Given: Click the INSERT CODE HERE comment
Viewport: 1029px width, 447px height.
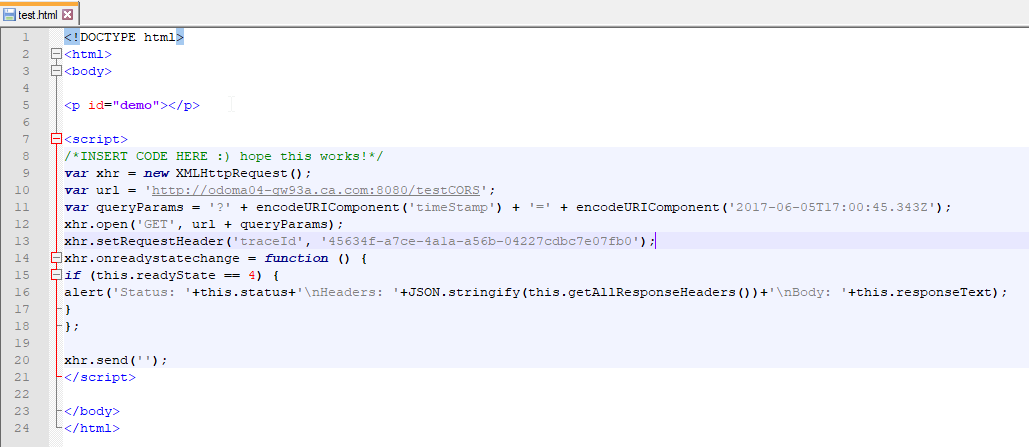Looking at the screenshot, I should 224,156.
